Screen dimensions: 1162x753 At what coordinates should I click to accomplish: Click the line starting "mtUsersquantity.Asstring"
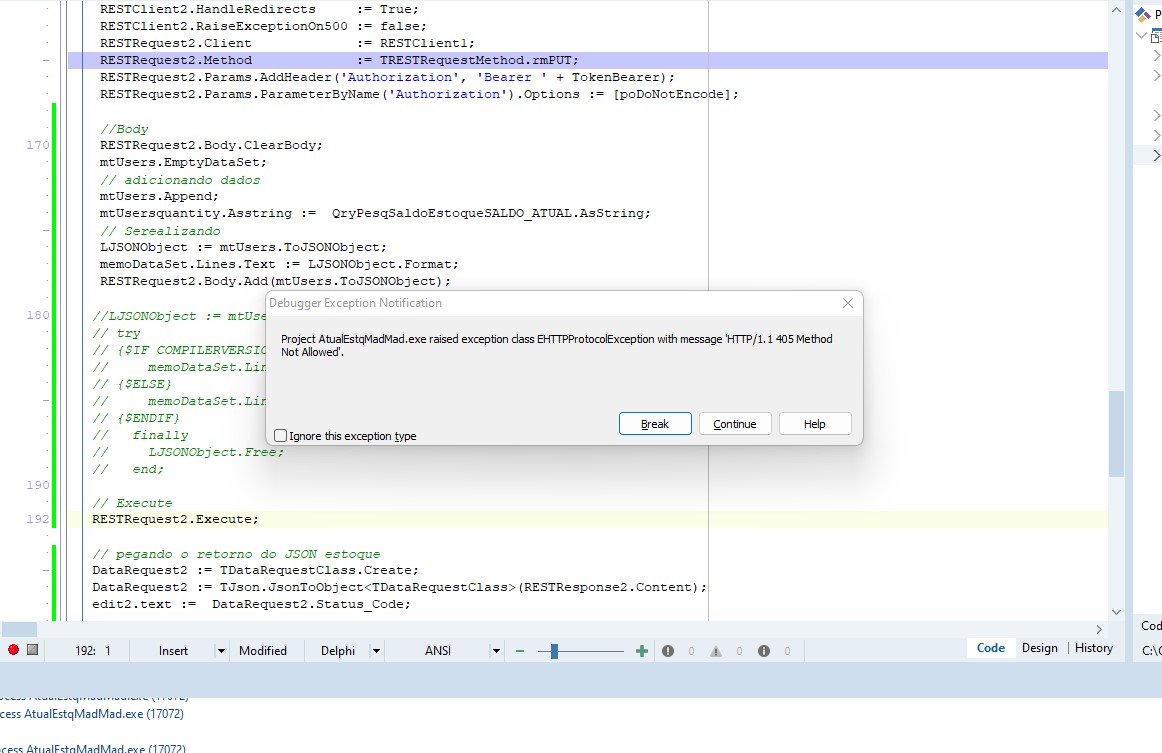pyautogui.click(x=375, y=213)
